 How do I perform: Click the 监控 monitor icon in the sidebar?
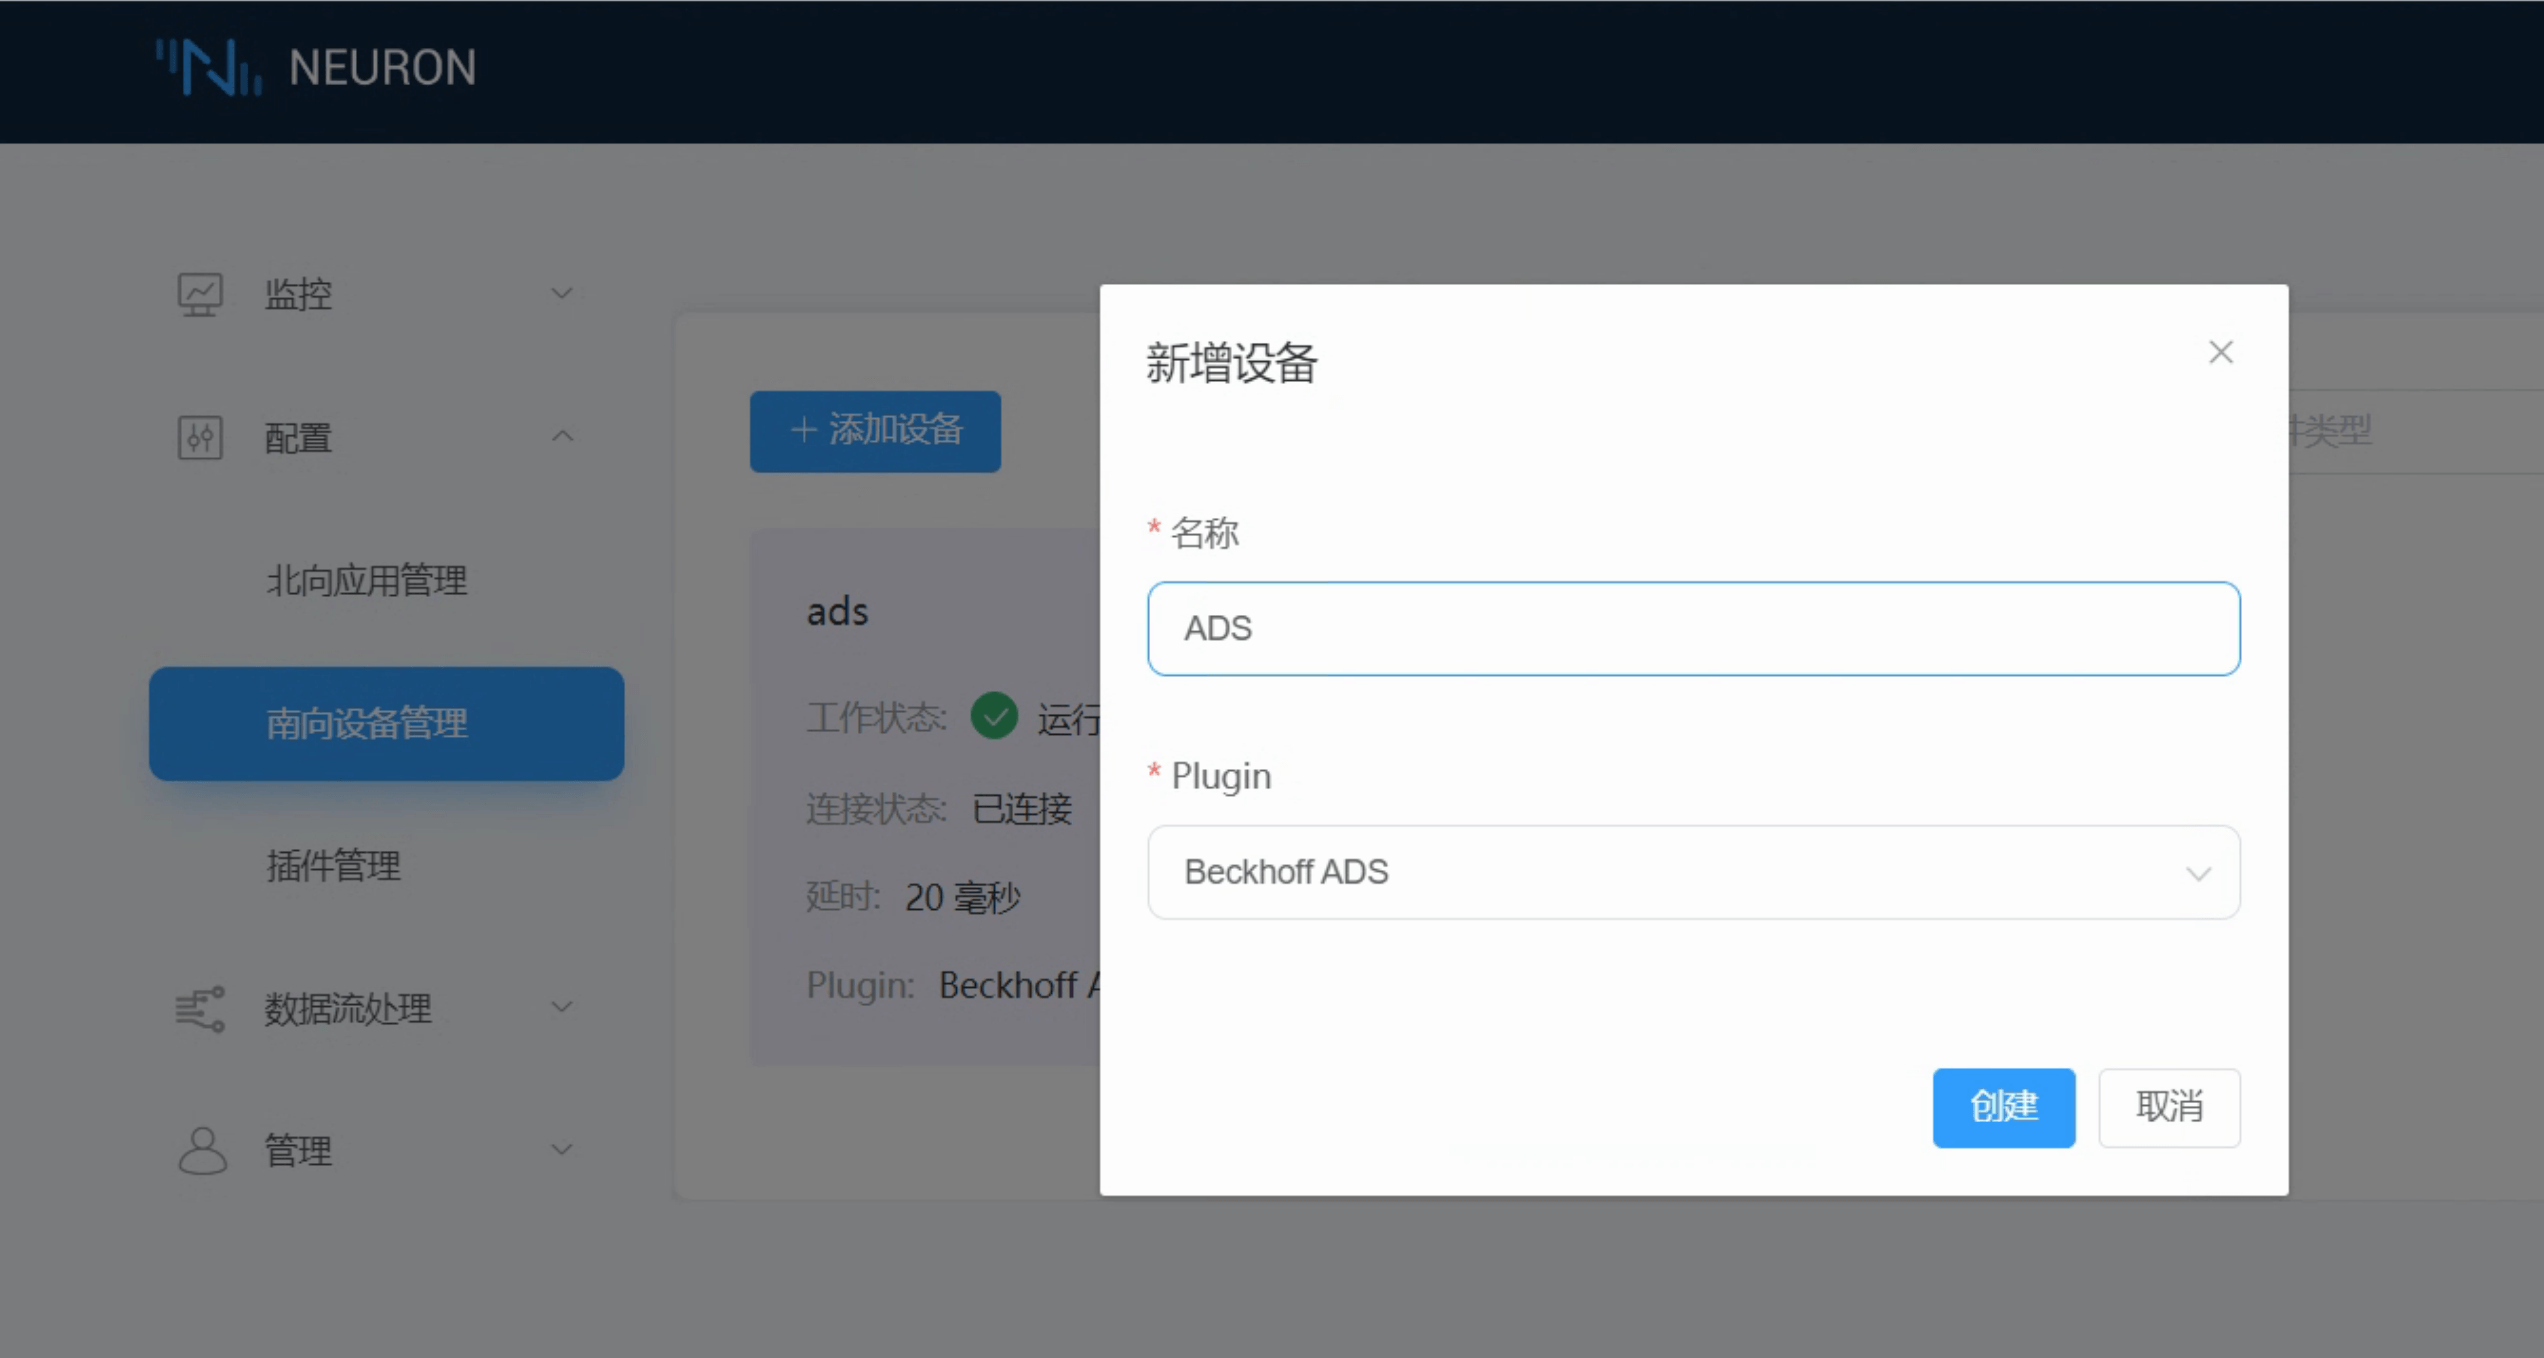click(199, 292)
